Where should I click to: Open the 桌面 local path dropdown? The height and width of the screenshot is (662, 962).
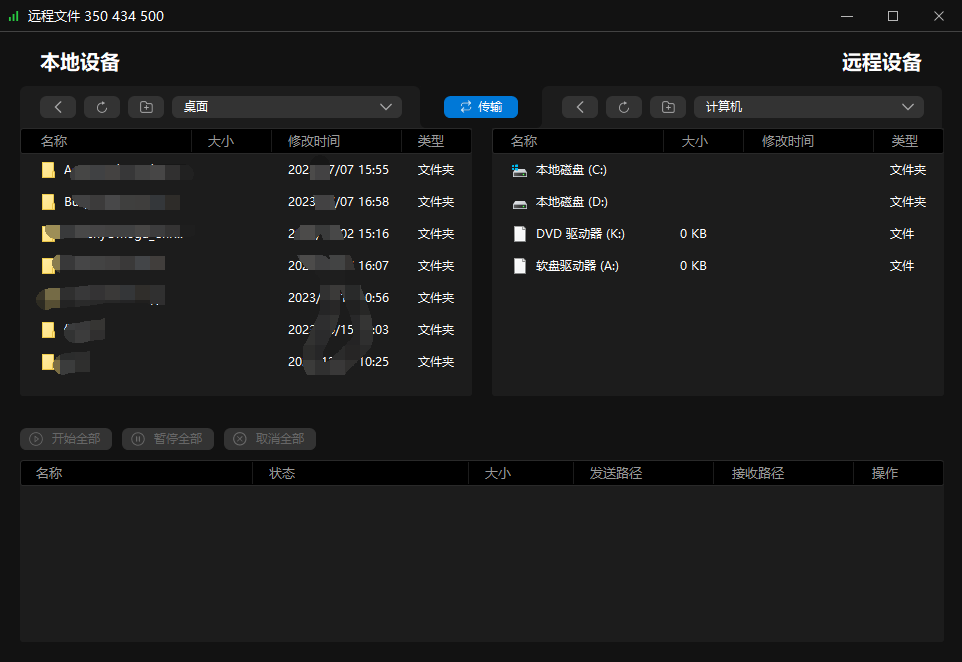(x=287, y=107)
